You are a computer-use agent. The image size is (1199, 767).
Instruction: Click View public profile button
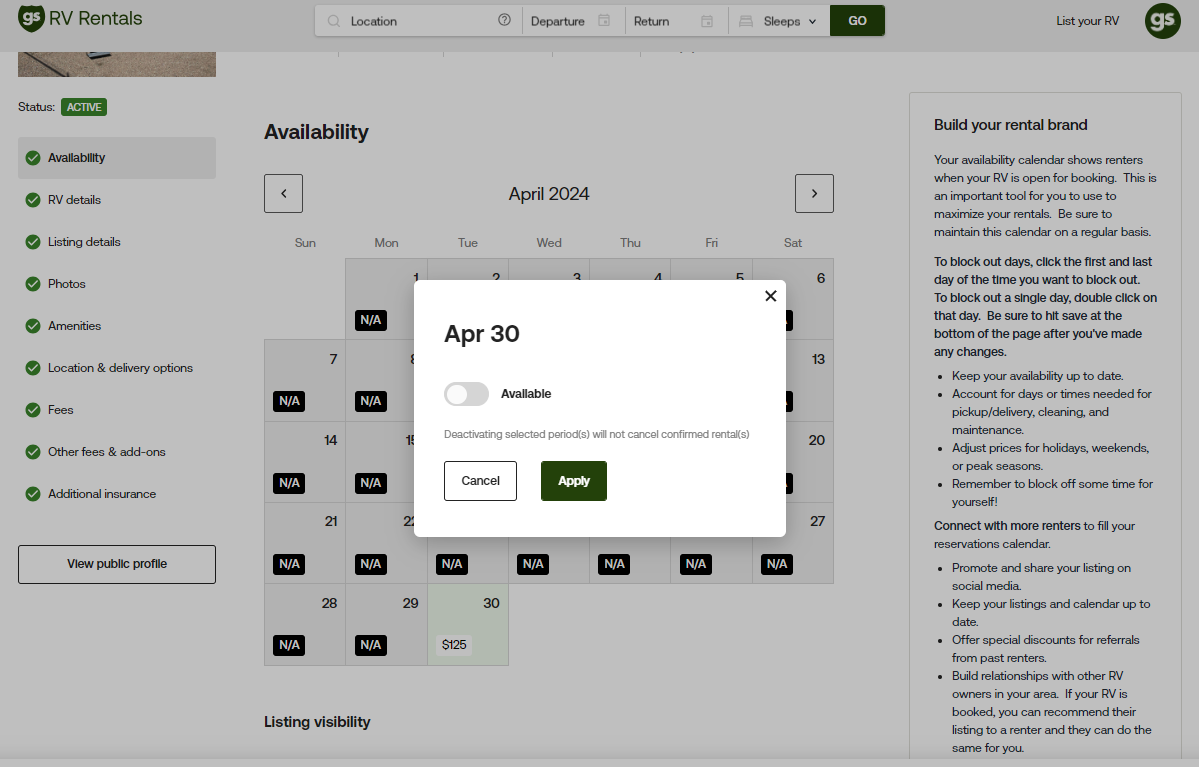click(117, 564)
